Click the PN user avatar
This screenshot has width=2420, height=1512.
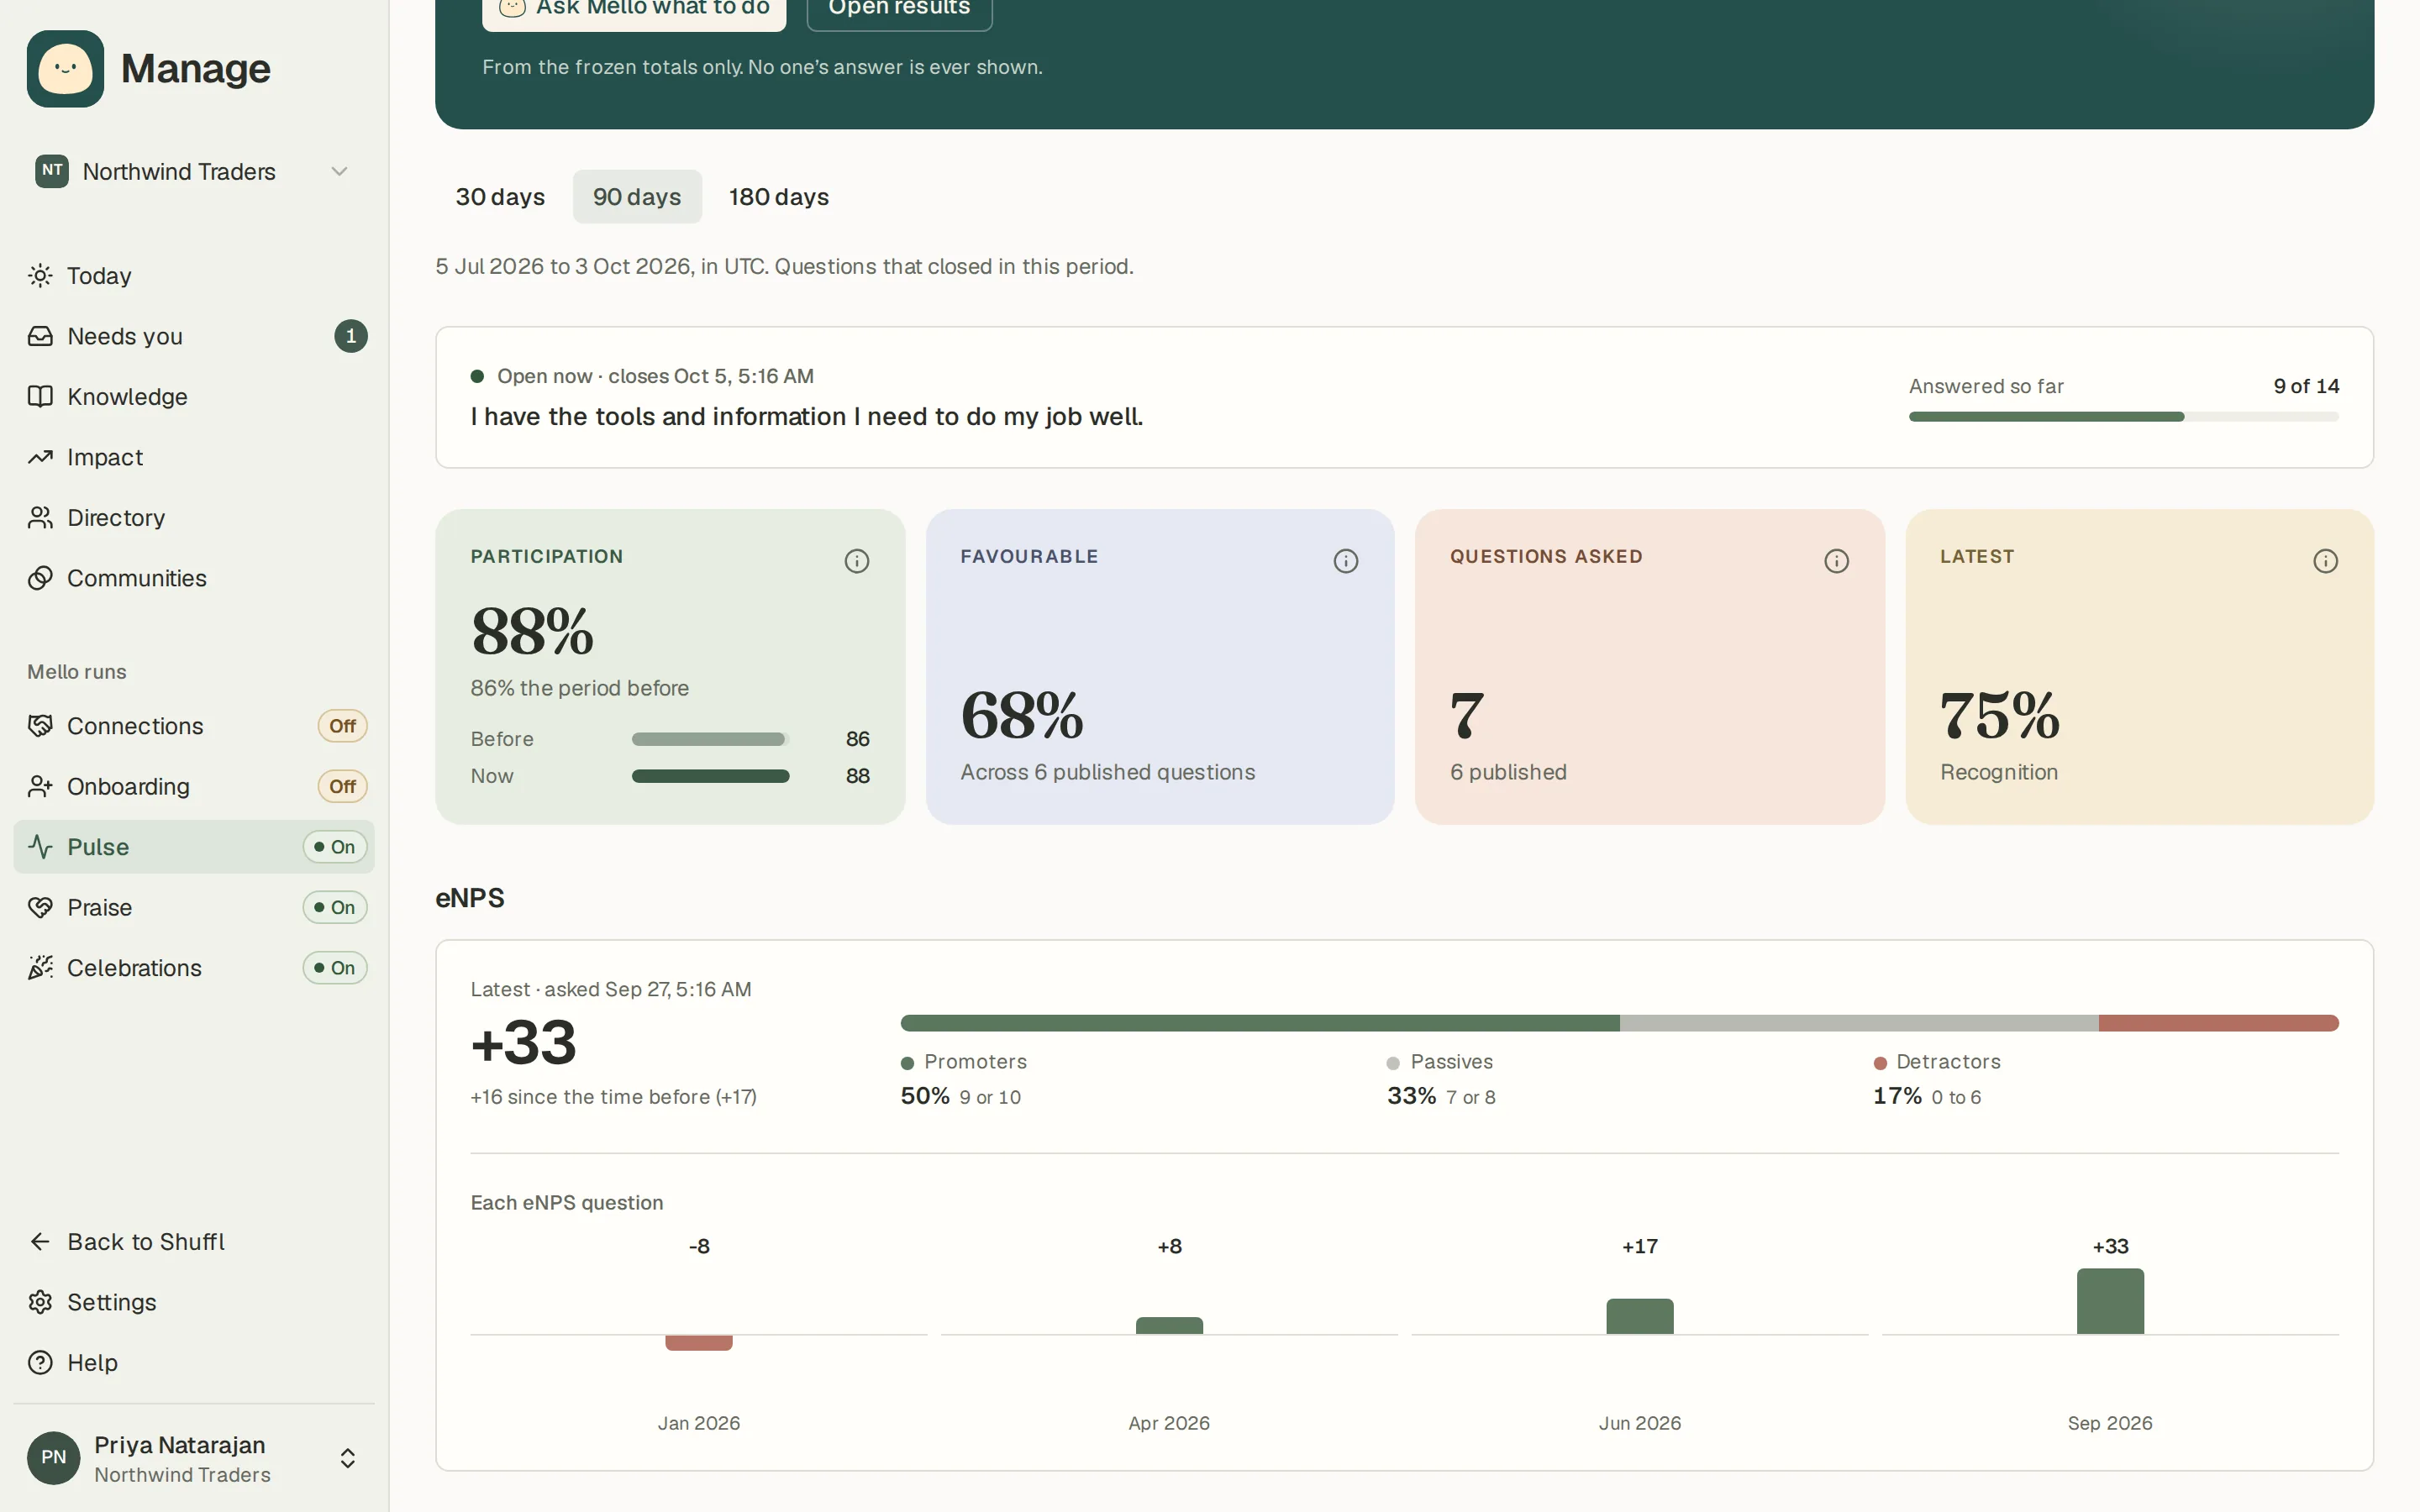(x=53, y=1458)
